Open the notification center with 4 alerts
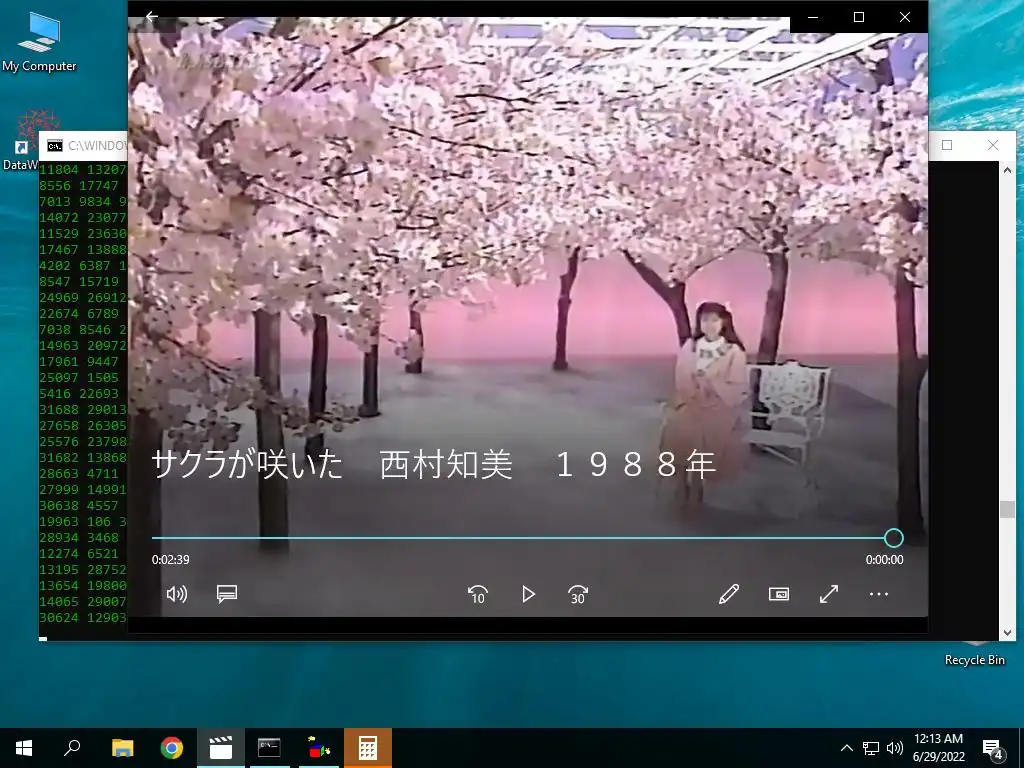This screenshot has height=768, width=1024. coord(993,748)
